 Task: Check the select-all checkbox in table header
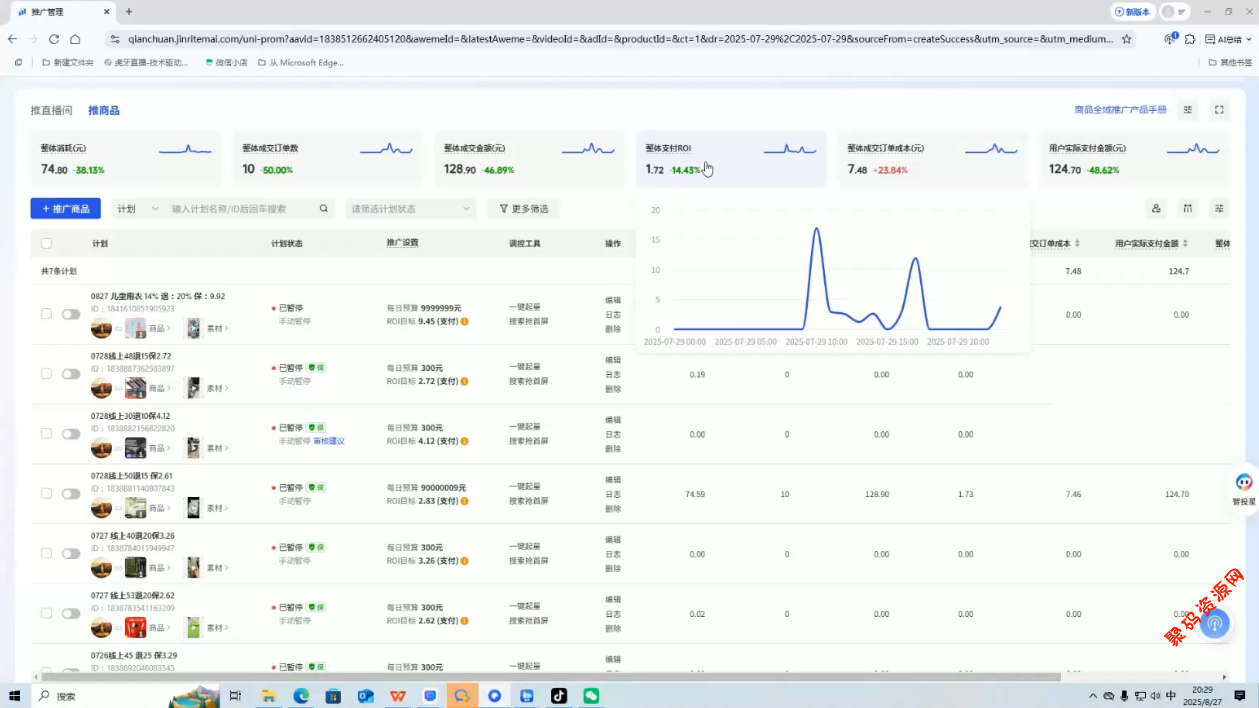pyautogui.click(x=46, y=243)
